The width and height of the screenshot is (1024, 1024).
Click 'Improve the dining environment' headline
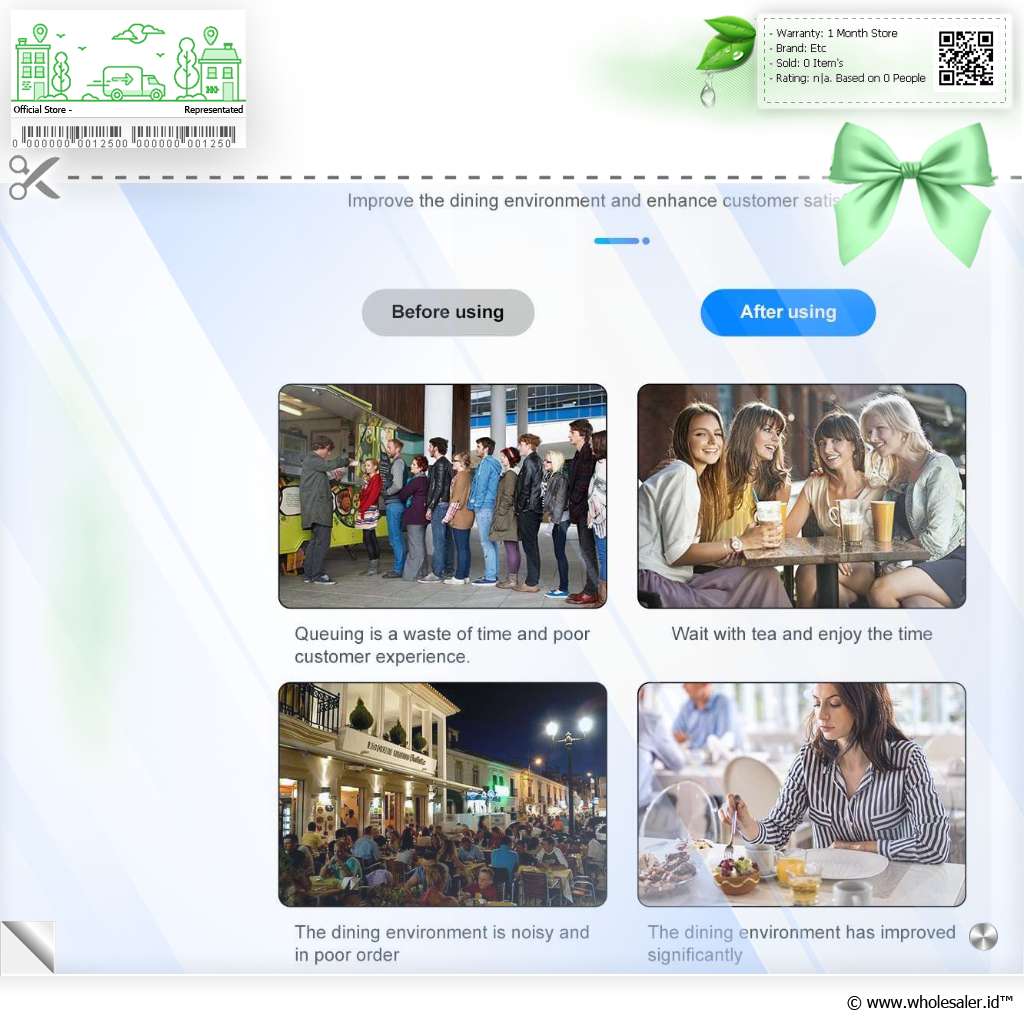pos(591,200)
